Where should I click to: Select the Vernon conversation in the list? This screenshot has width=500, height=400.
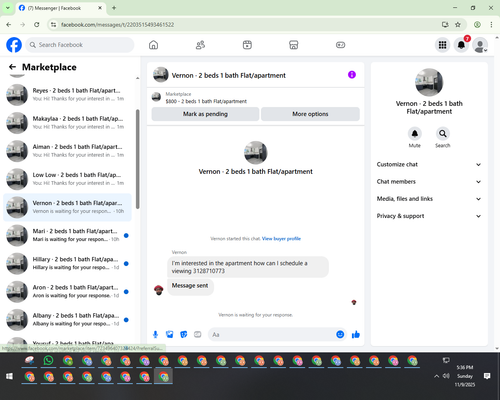click(67, 207)
